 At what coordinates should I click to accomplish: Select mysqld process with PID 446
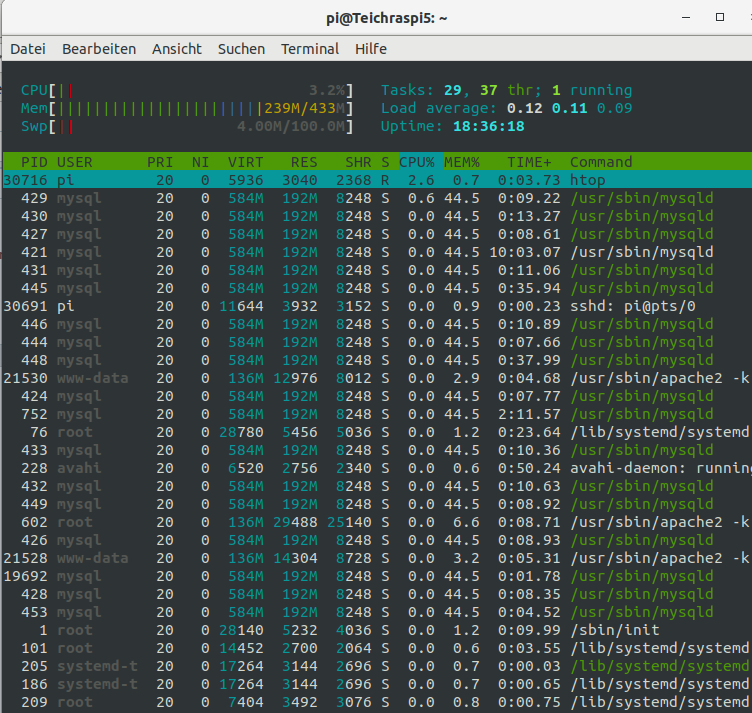pos(377,324)
